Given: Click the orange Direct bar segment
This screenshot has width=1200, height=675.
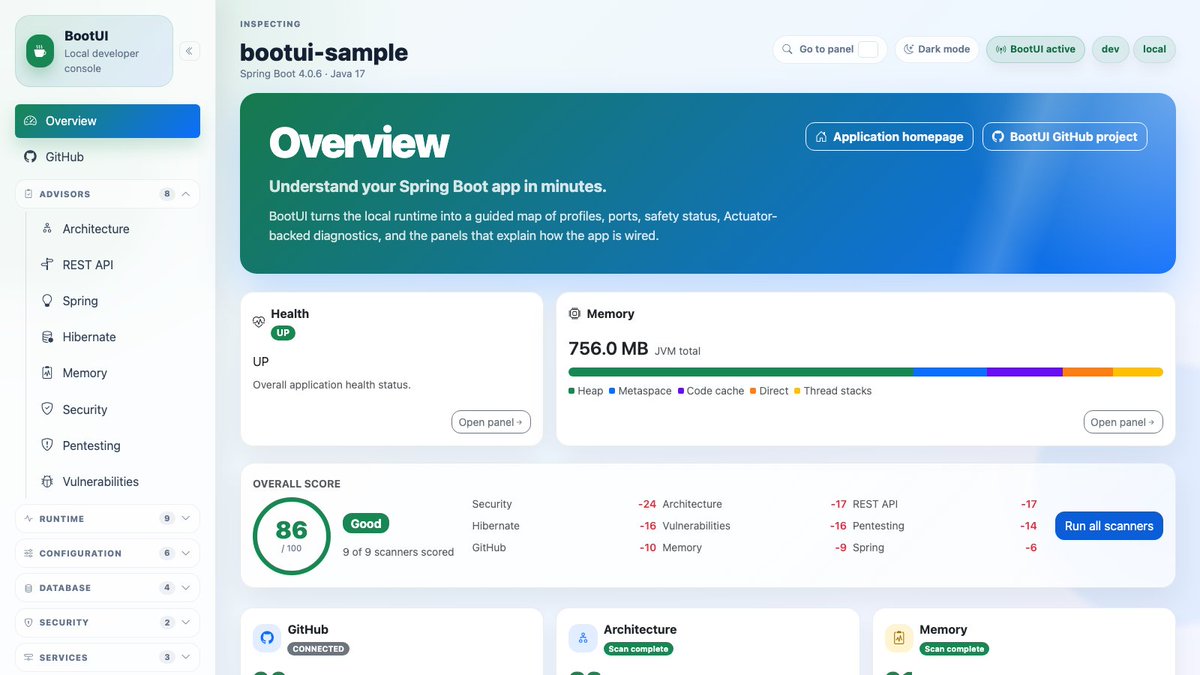Looking at the screenshot, I should (x=1088, y=372).
